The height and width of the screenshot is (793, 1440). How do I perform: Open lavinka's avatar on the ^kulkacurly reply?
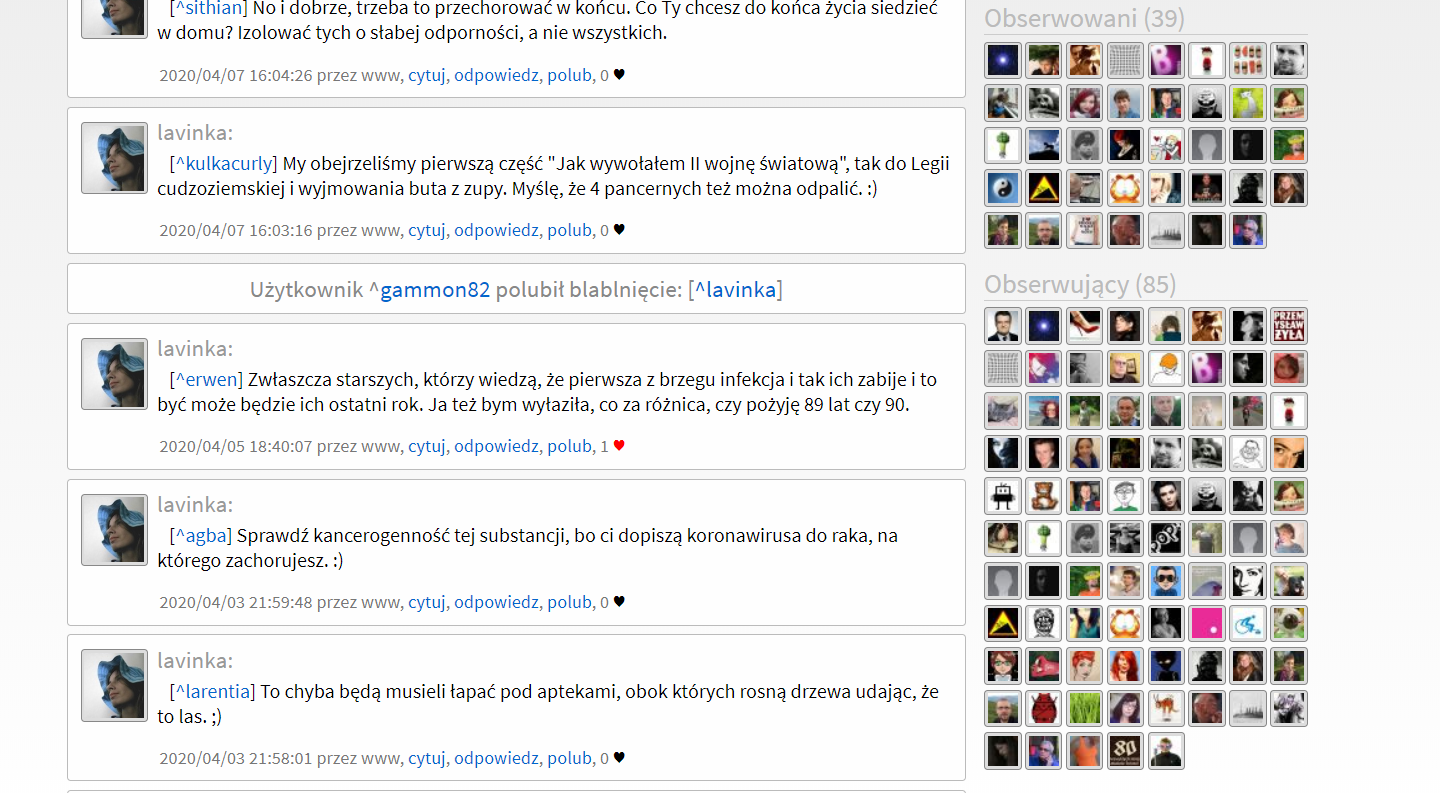(114, 158)
